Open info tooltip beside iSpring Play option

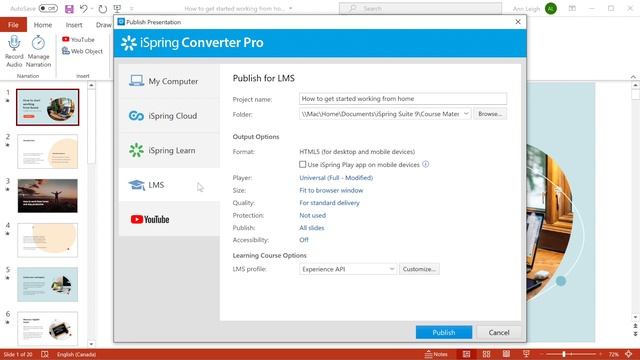click(x=425, y=164)
